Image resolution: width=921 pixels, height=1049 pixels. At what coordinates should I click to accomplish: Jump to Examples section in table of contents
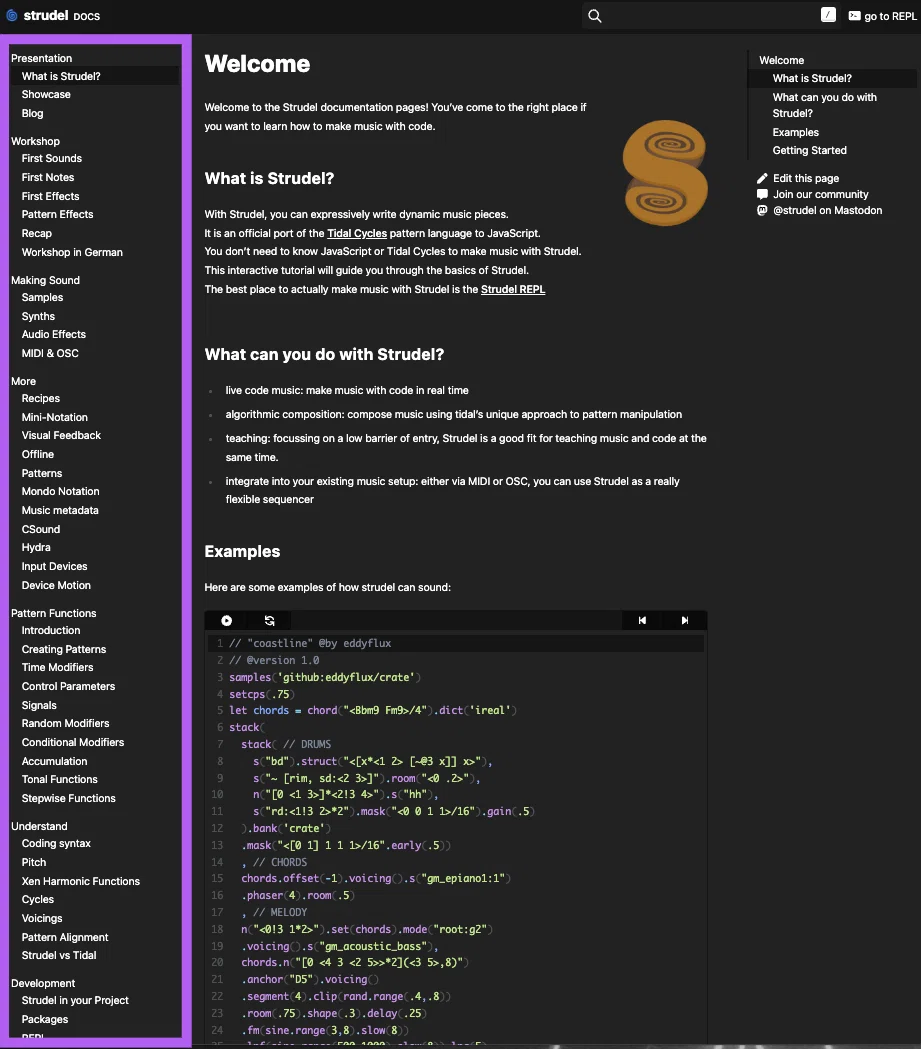pos(796,132)
